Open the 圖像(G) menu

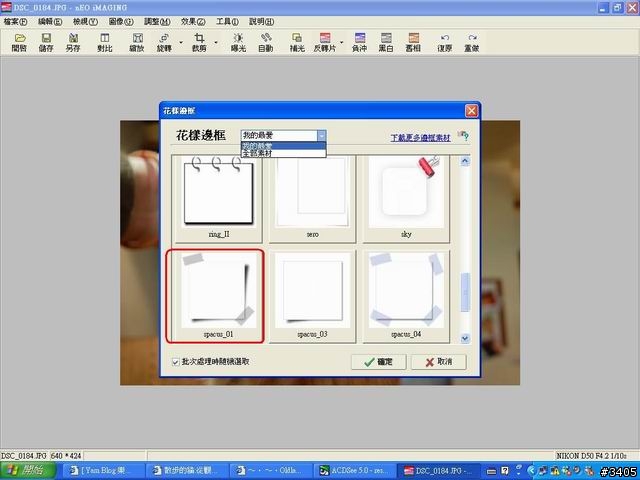click(x=121, y=22)
